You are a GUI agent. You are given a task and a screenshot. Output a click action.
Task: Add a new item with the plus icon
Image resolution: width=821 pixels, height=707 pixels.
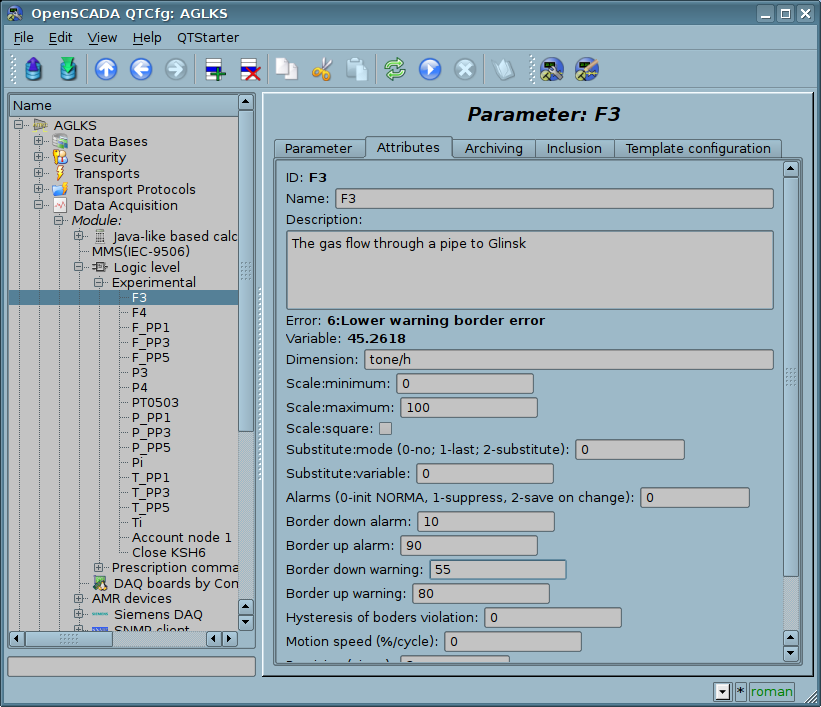point(215,69)
